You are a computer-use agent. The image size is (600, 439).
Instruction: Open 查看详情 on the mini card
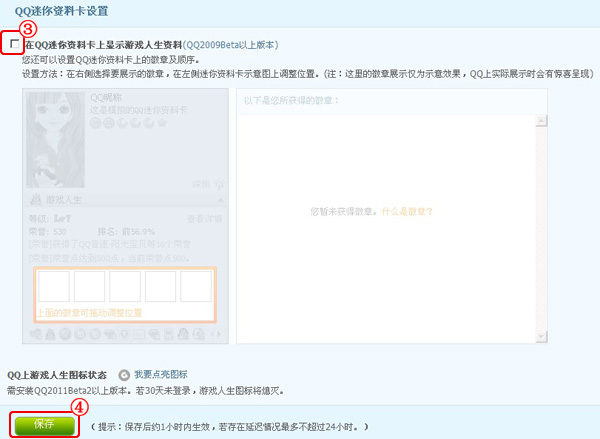coord(204,219)
